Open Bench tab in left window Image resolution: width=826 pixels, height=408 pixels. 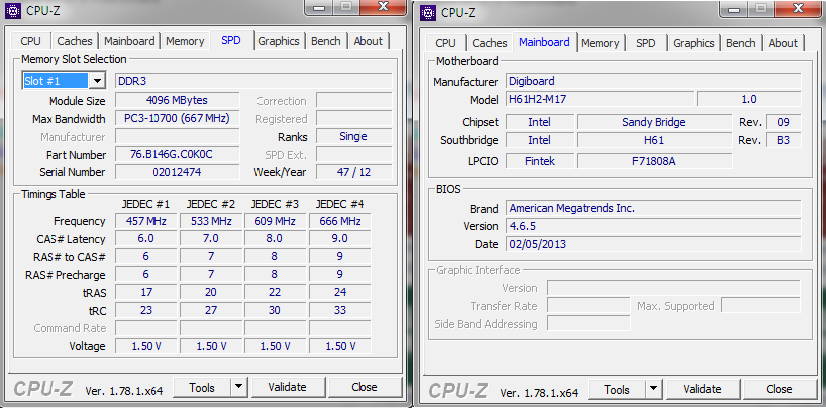click(x=326, y=41)
